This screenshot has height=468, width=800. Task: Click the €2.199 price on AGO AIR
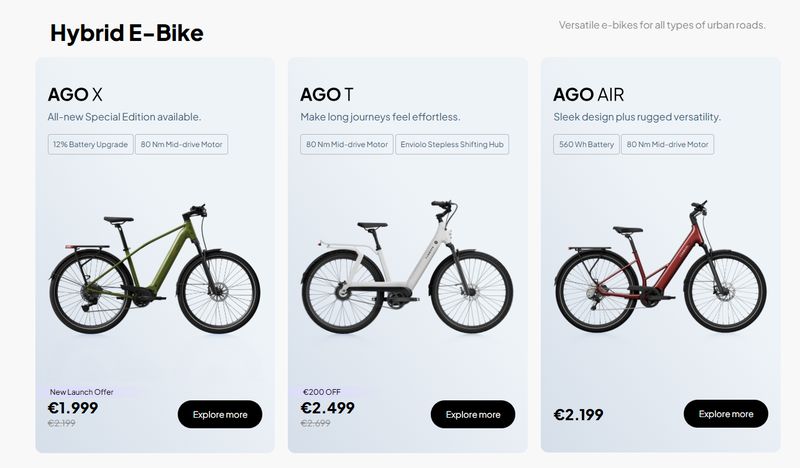click(x=578, y=414)
